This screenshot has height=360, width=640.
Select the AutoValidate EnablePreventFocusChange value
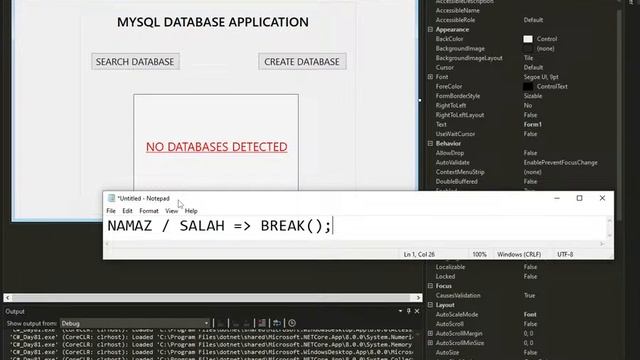coord(560,162)
